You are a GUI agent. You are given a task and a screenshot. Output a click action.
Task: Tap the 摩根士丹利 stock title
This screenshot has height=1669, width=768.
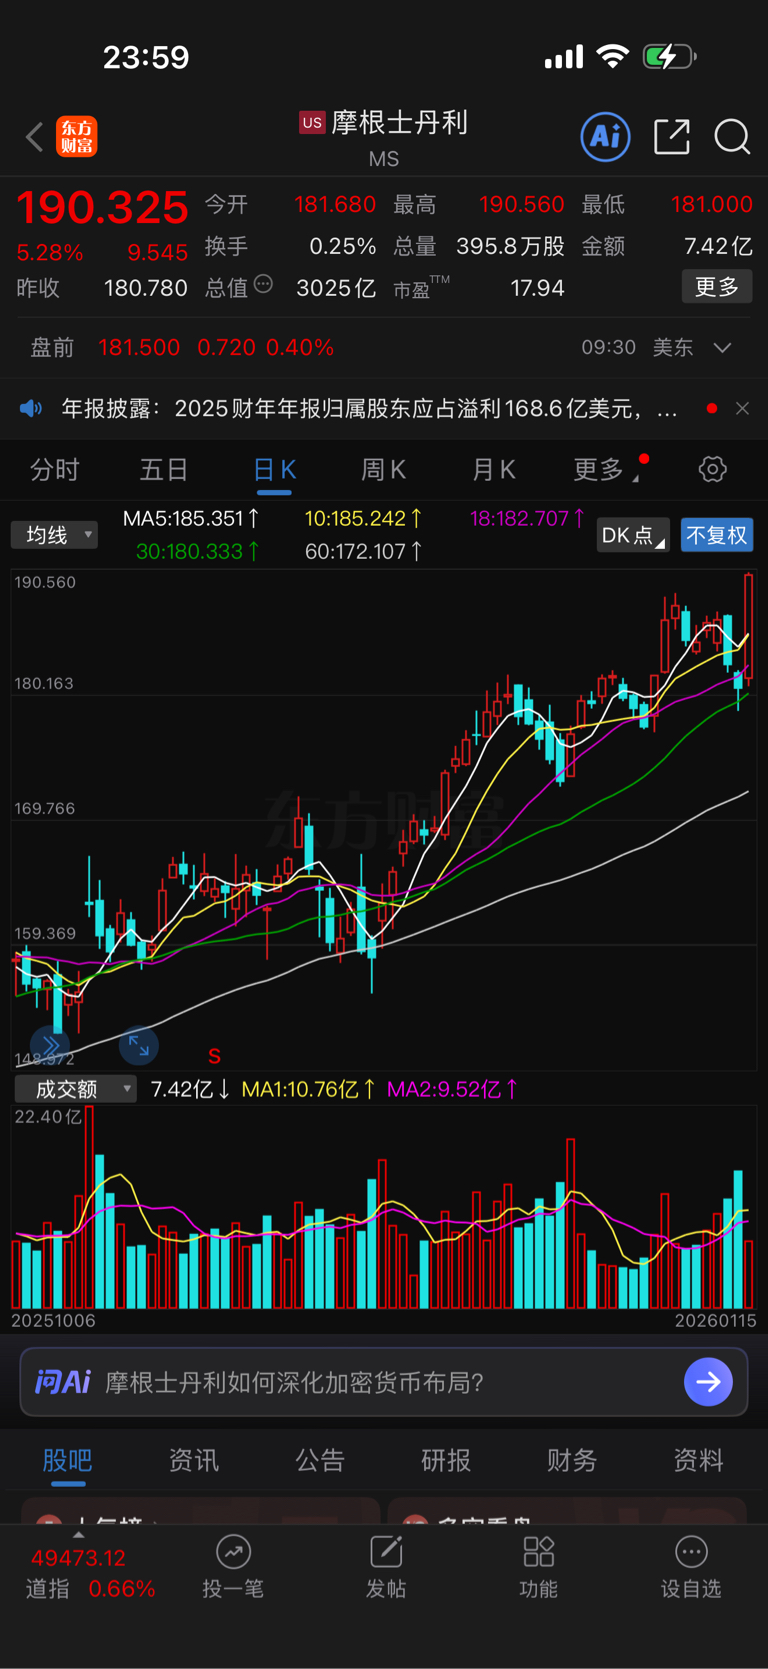(x=400, y=122)
